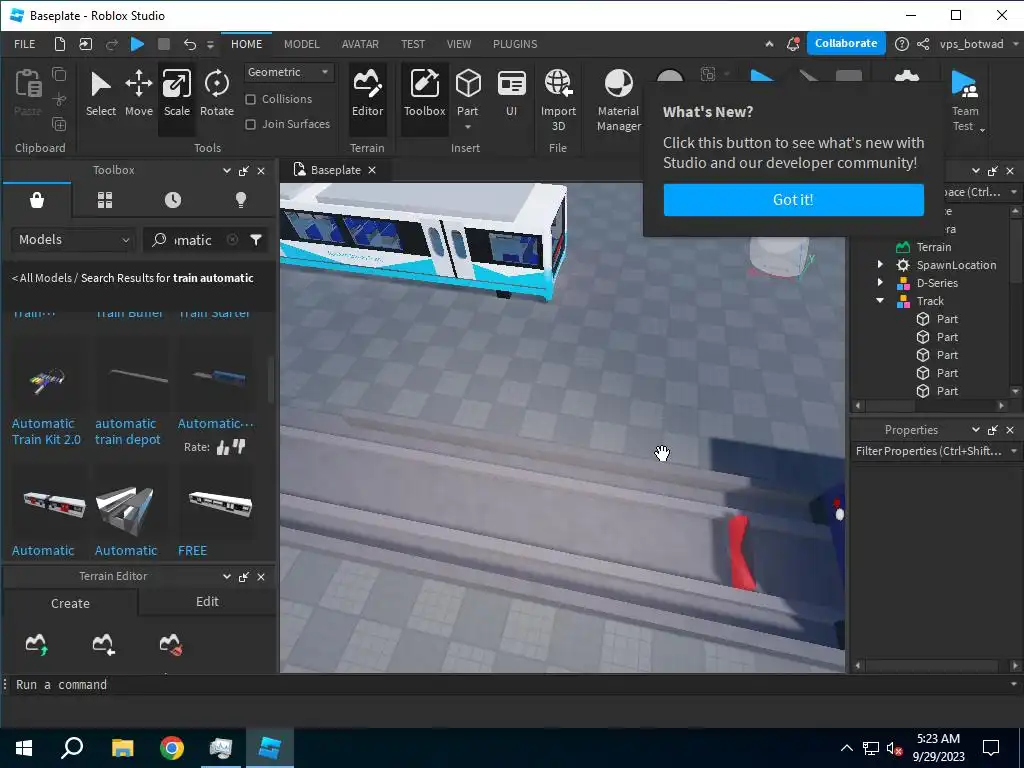Choose the Rotate tool

pos(216,93)
